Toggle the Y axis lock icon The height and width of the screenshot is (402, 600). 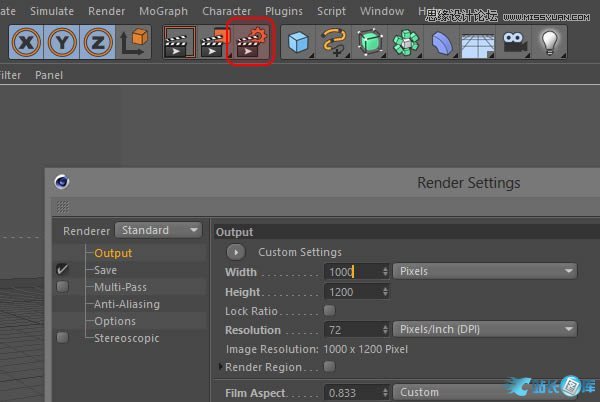tap(63, 41)
